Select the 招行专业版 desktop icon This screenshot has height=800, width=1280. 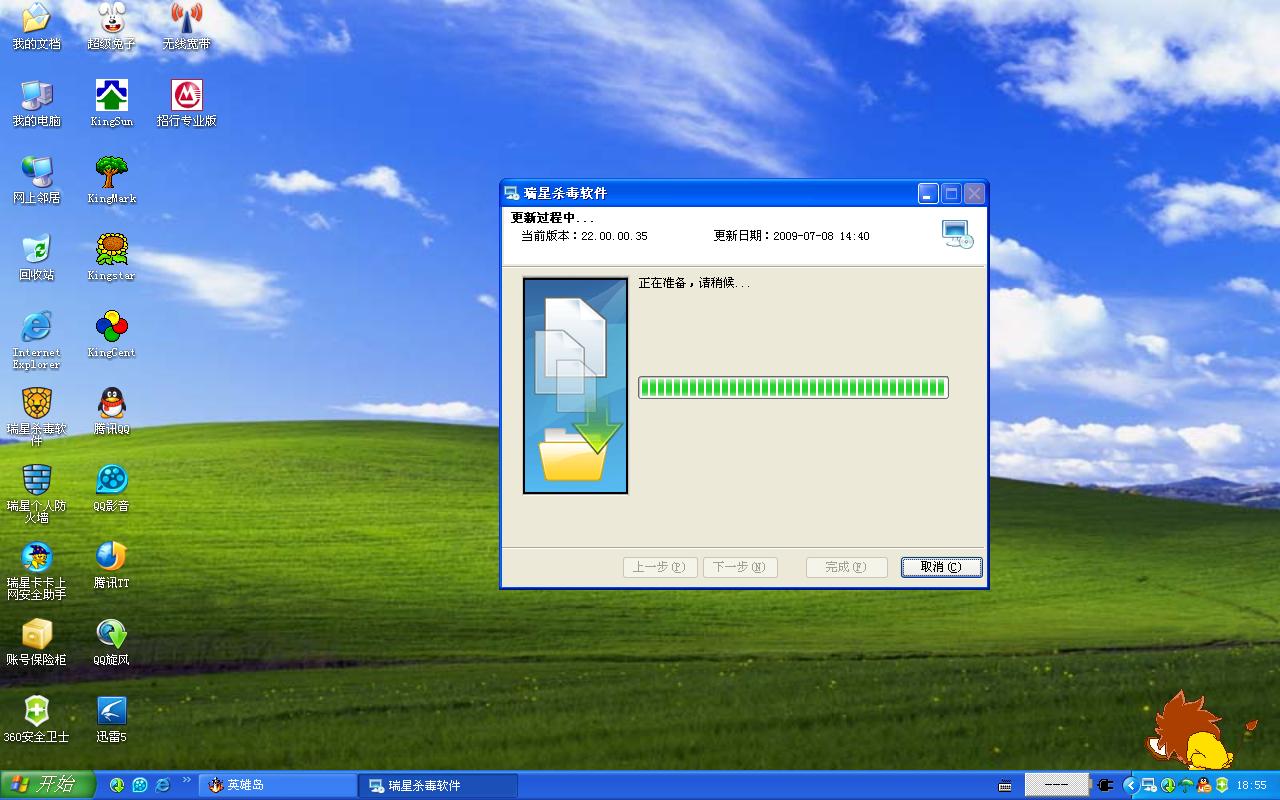click(187, 104)
